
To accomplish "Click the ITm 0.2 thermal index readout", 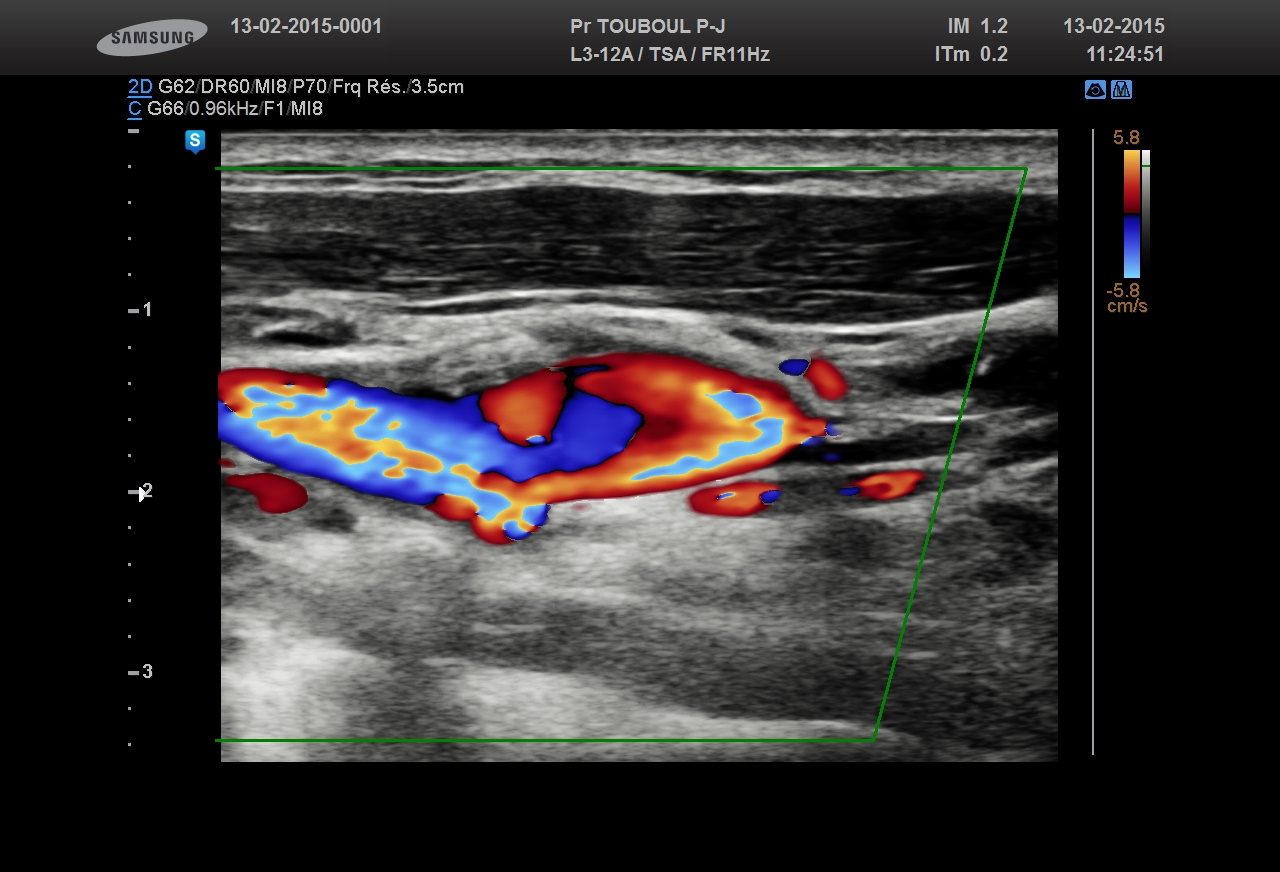I will coord(971,54).
